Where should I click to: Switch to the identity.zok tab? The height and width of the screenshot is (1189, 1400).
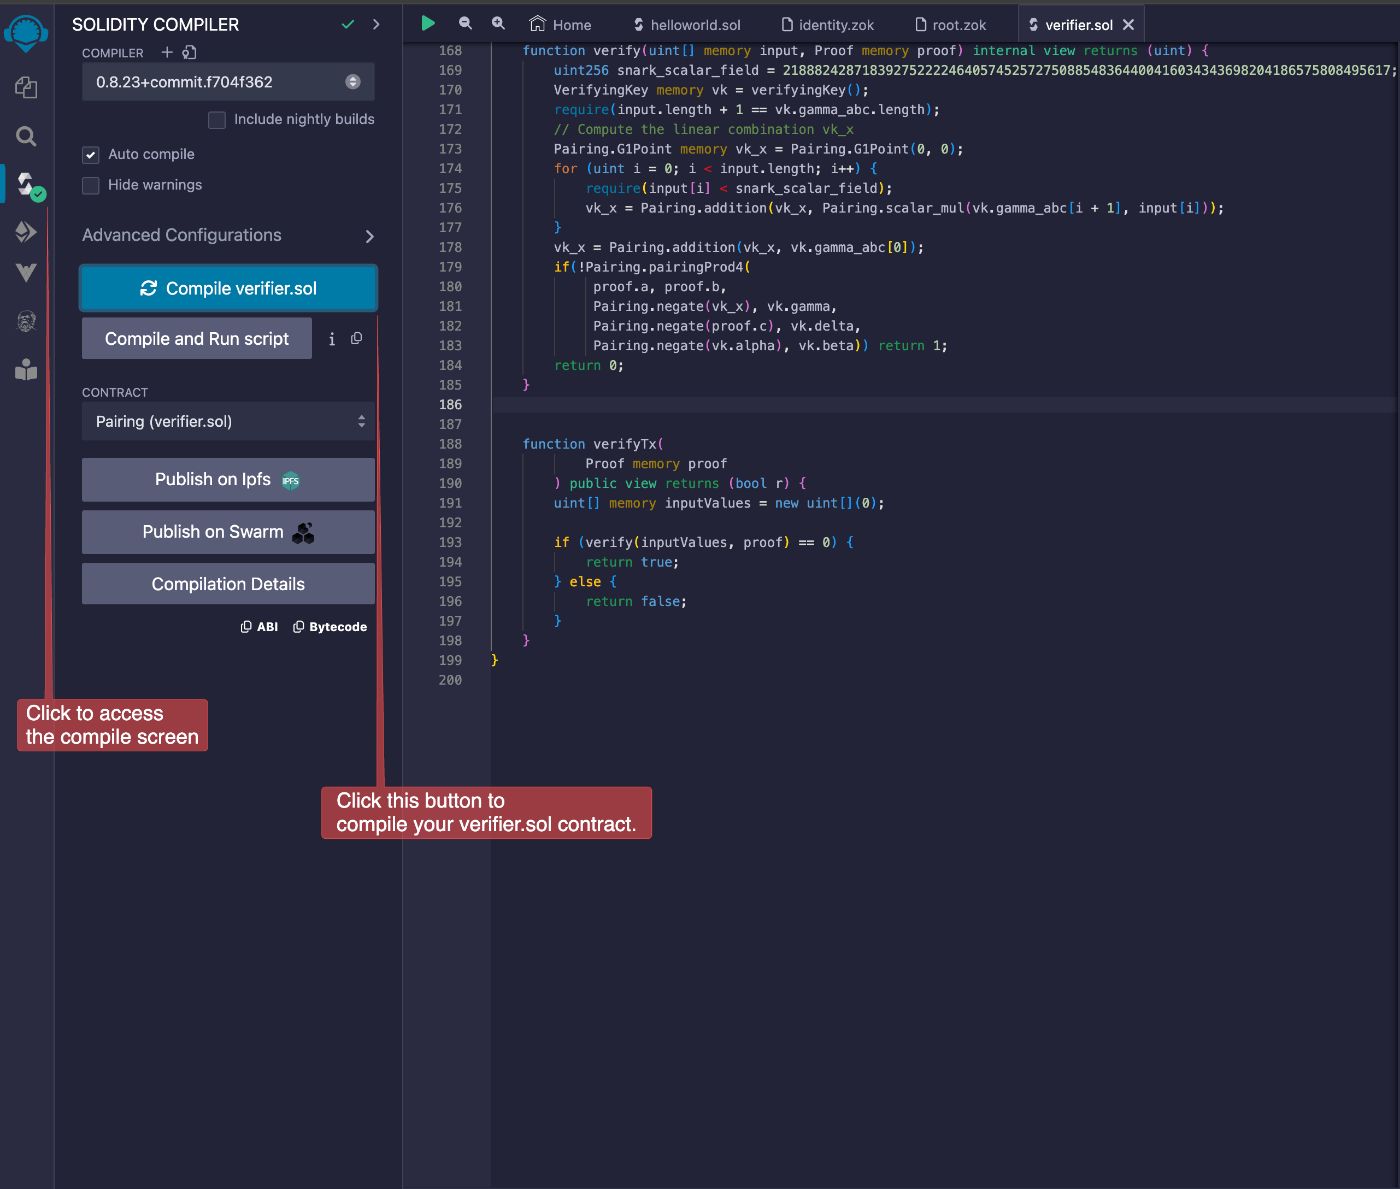pos(836,25)
